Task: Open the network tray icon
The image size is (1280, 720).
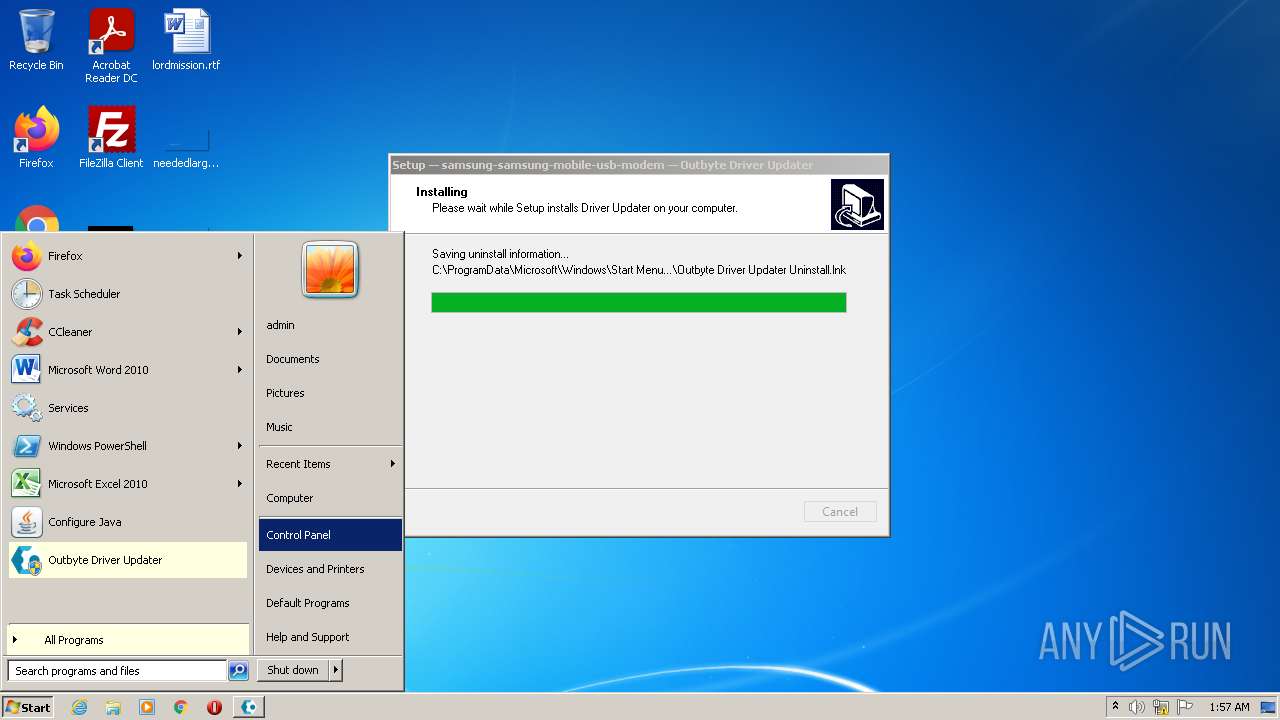Action: click(x=1161, y=707)
